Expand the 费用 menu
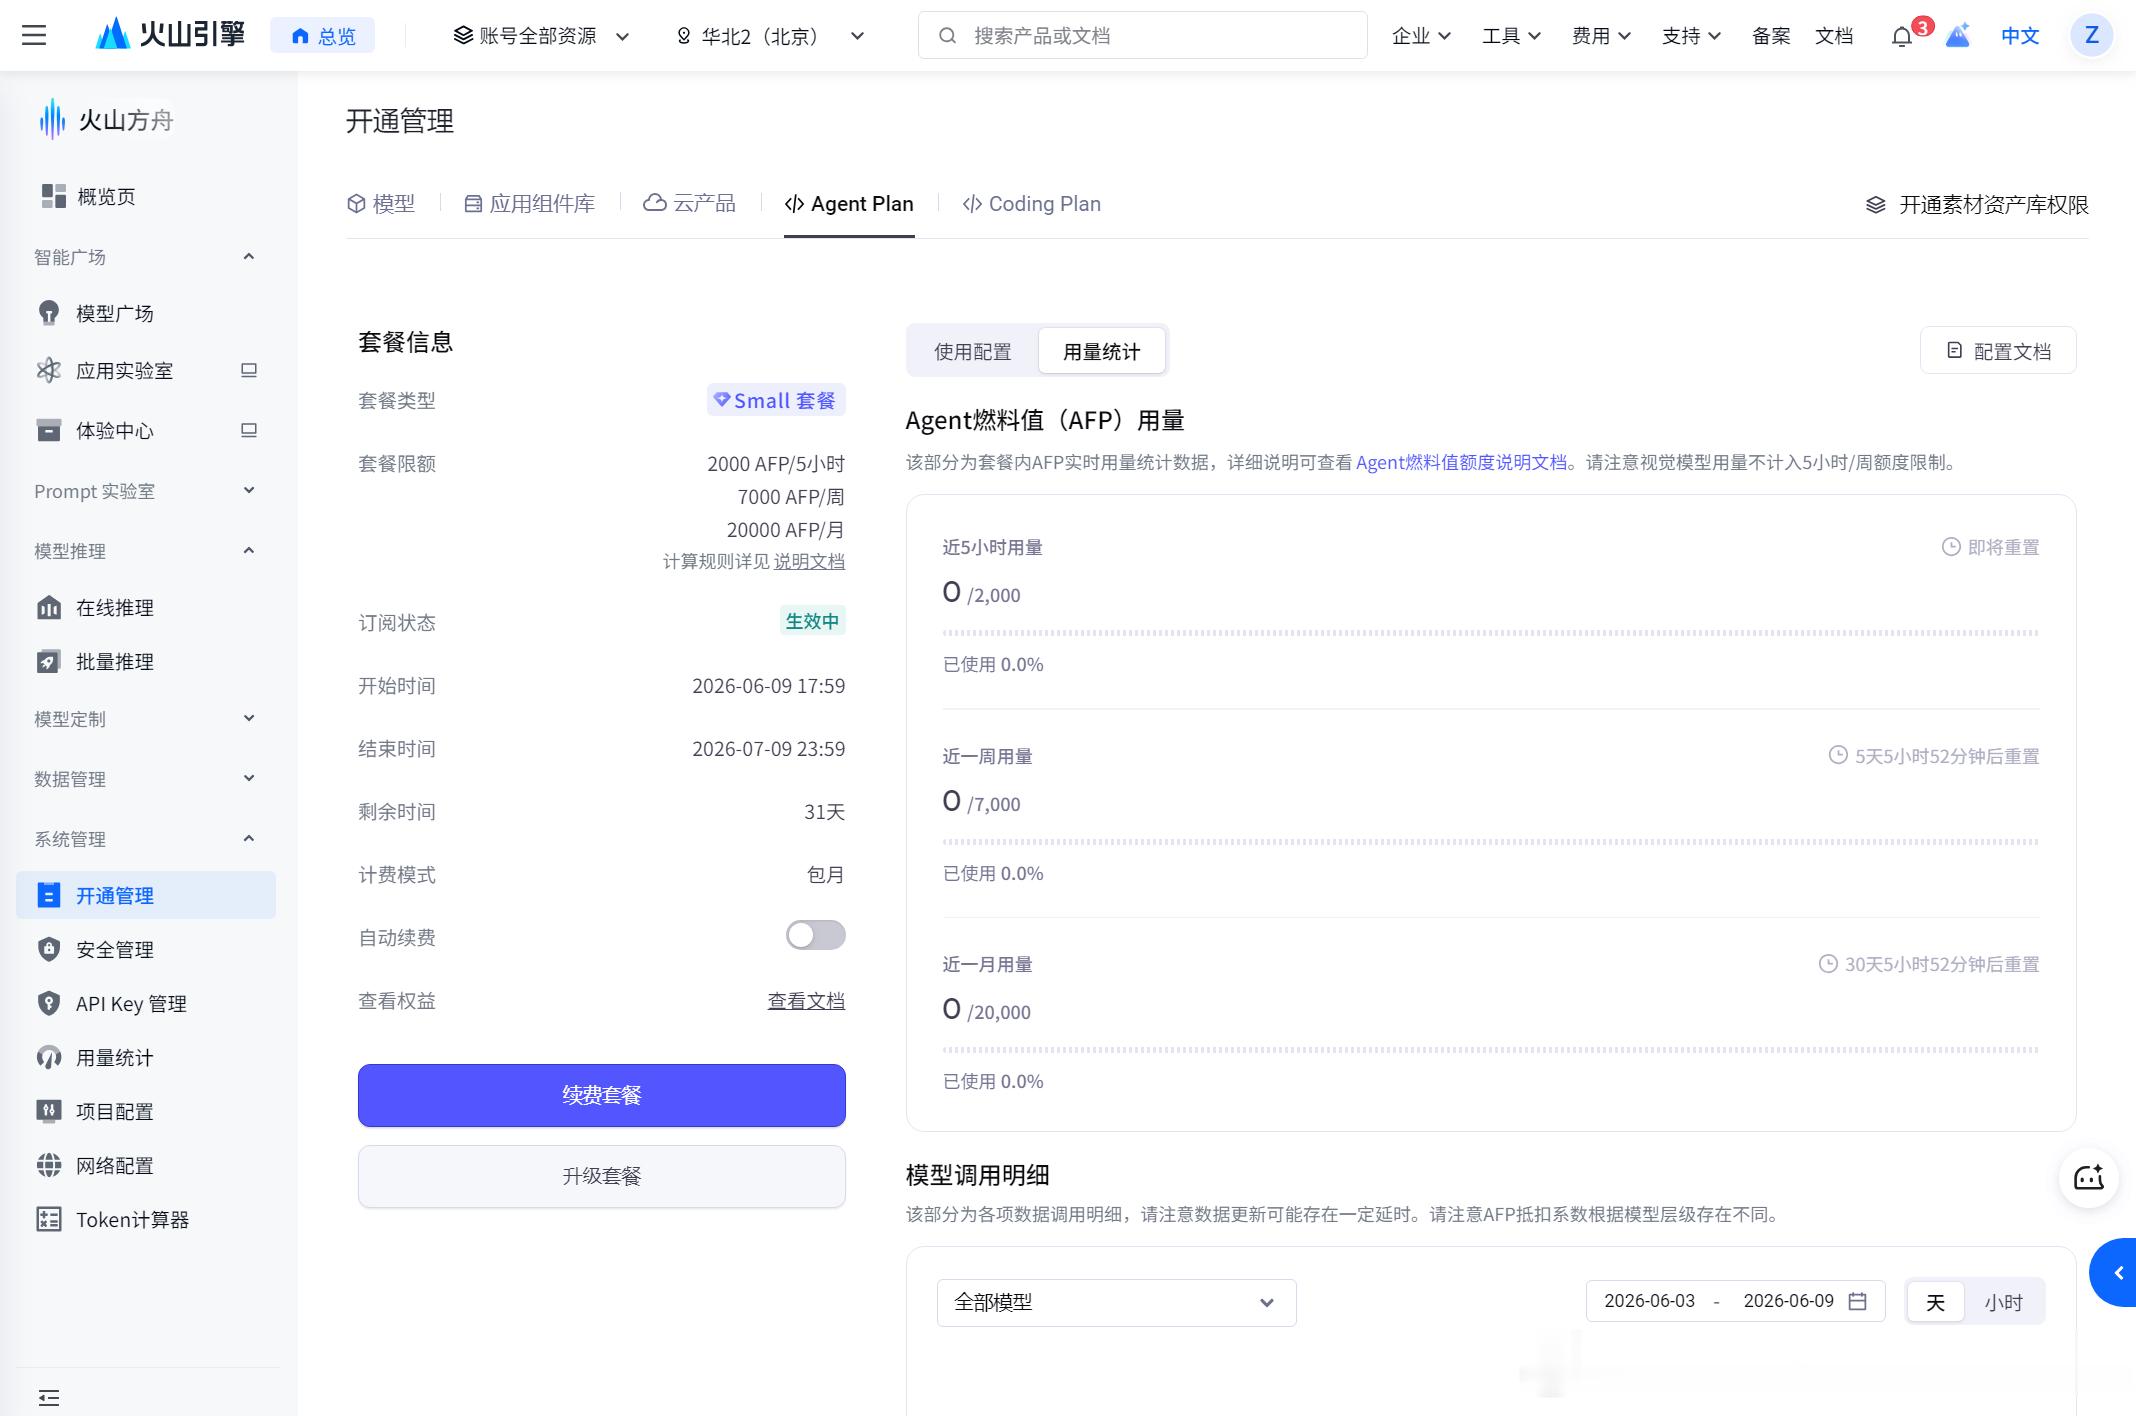This screenshot has height=1416, width=2136. 1601,36
